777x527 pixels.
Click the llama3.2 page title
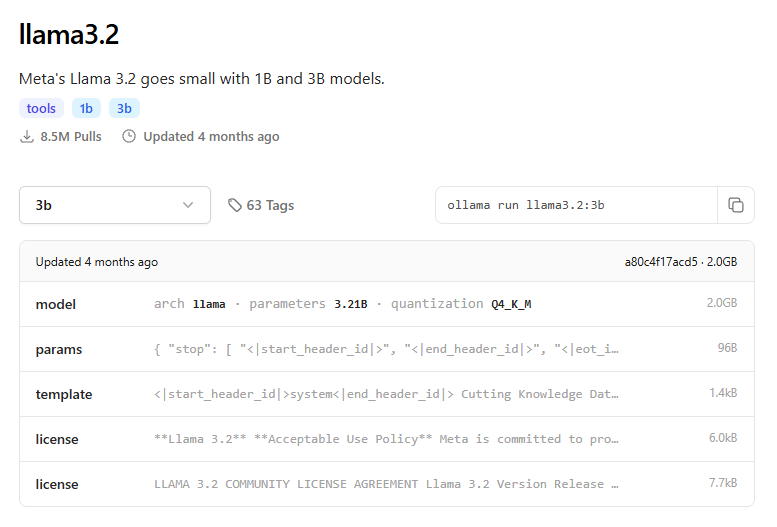(x=69, y=34)
